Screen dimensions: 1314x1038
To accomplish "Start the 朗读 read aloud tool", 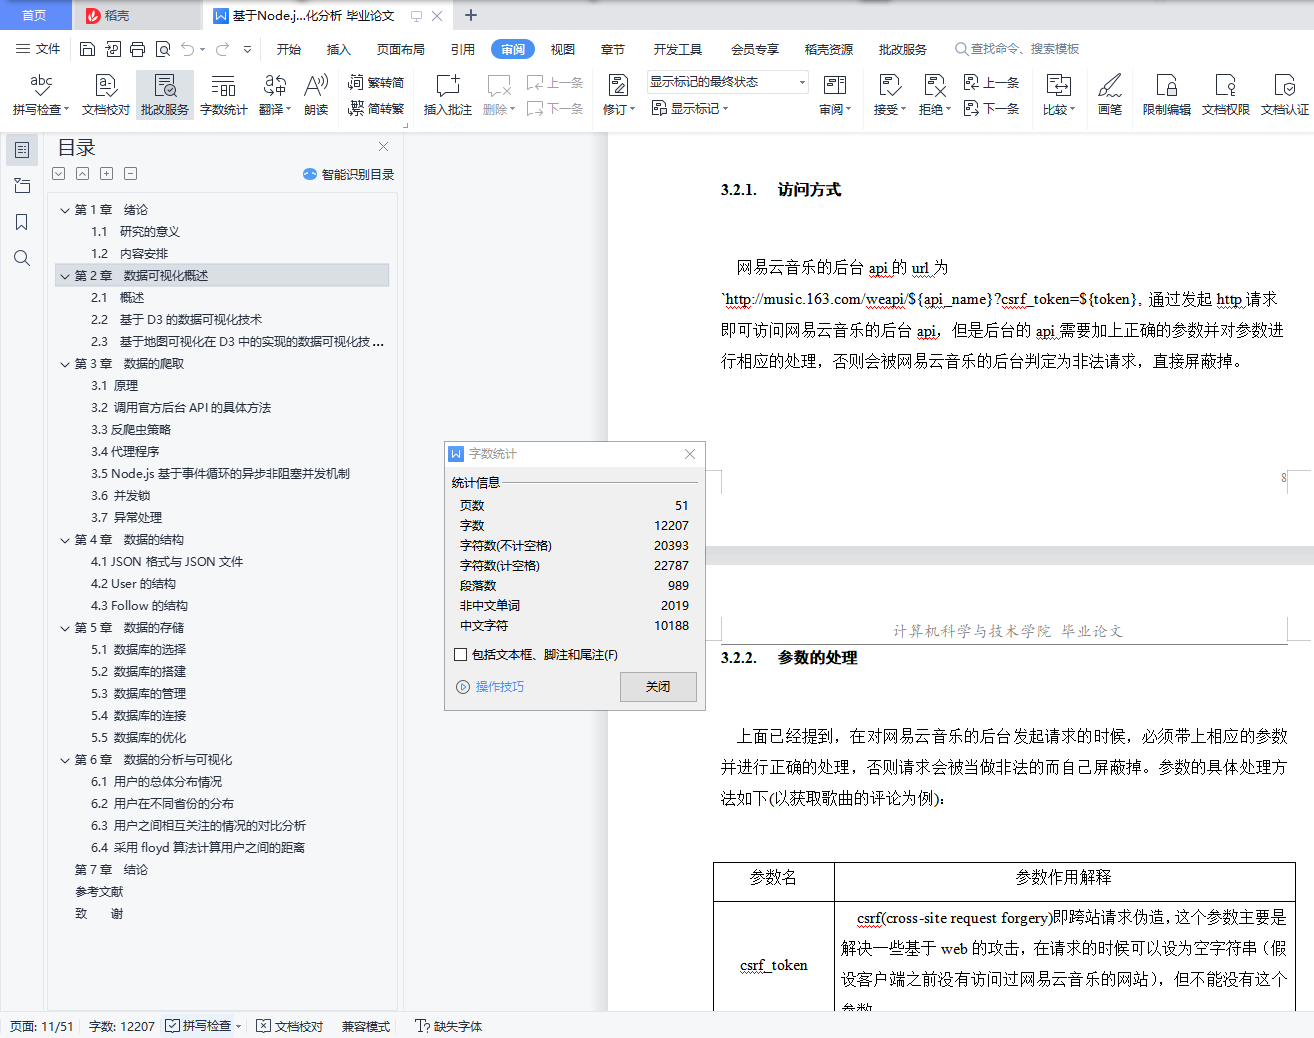I will [x=316, y=94].
